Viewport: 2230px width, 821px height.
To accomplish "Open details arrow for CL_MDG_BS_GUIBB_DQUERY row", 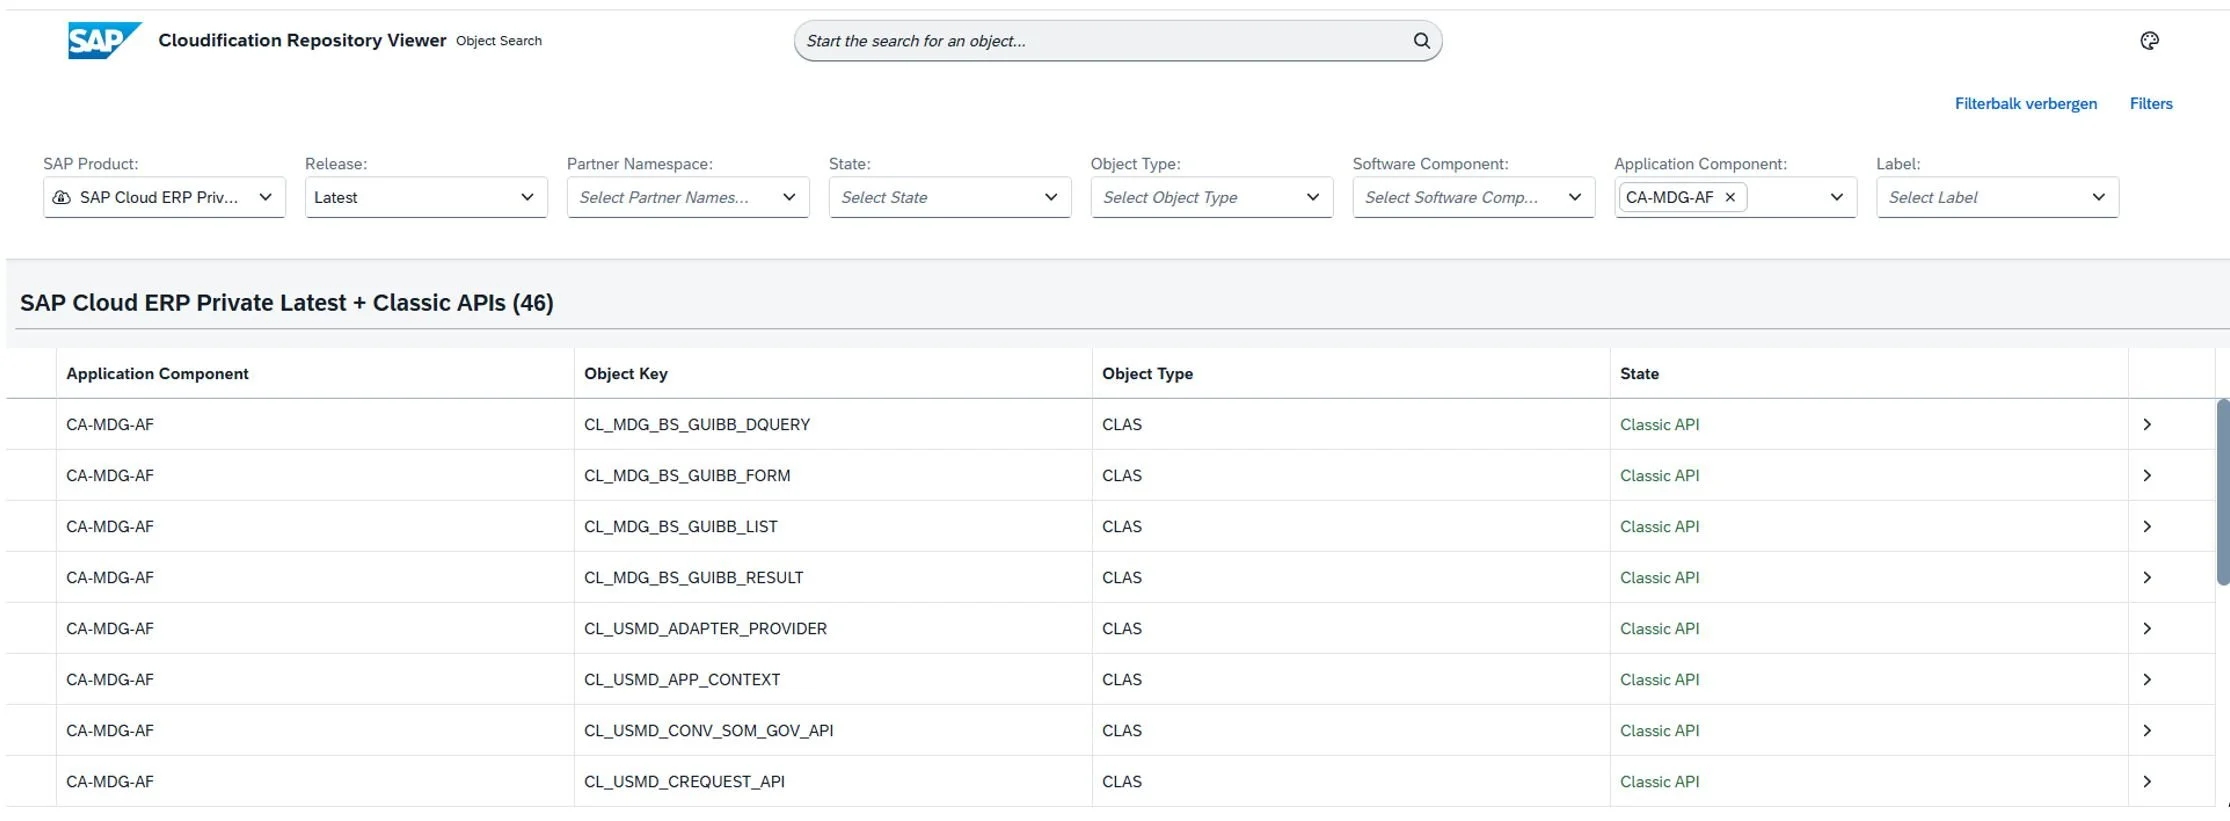I will [x=2147, y=424].
